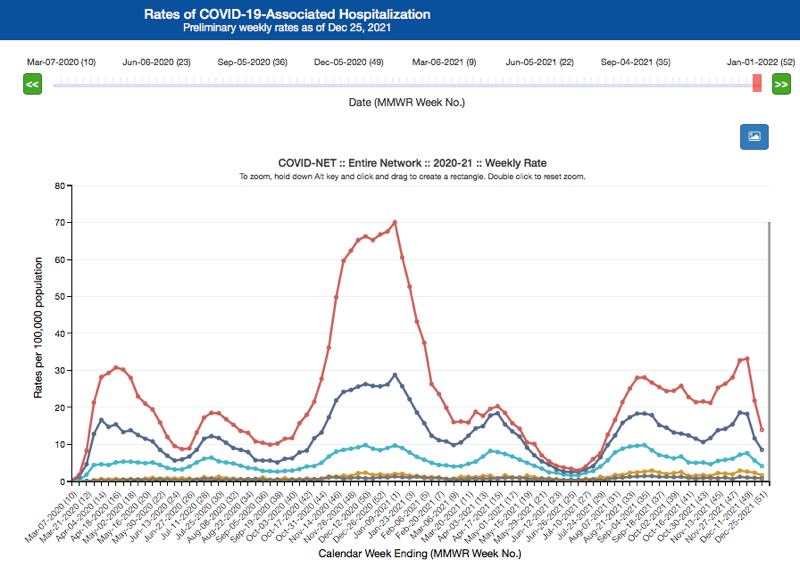
Task: Select Jun-05-2021 (22) label on date slider
Action: (x=540, y=62)
